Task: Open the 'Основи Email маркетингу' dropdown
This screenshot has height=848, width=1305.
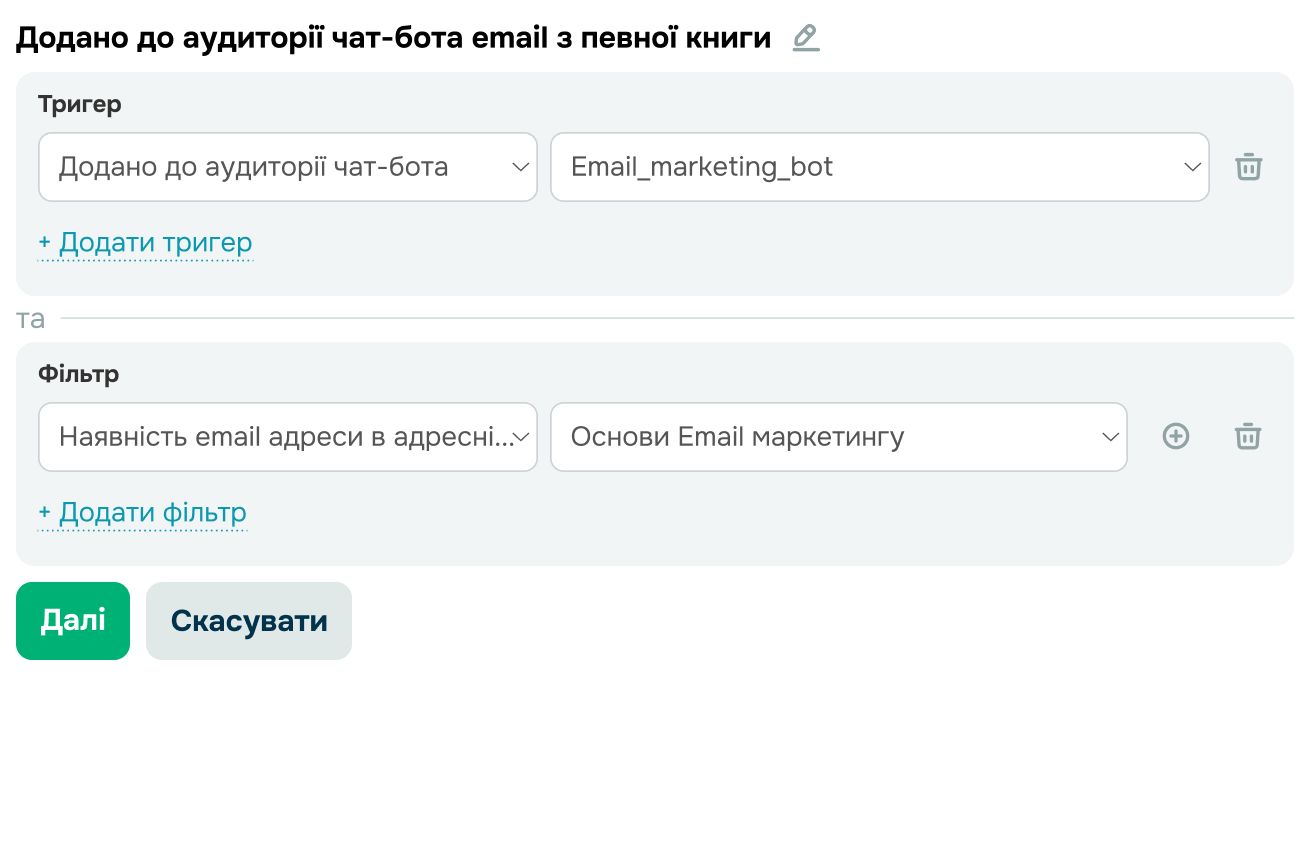Action: click(839, 437)
